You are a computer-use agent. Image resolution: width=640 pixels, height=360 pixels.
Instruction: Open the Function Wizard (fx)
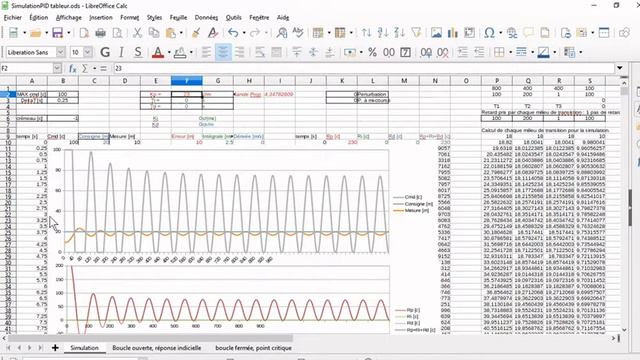(x=73, y=69)
